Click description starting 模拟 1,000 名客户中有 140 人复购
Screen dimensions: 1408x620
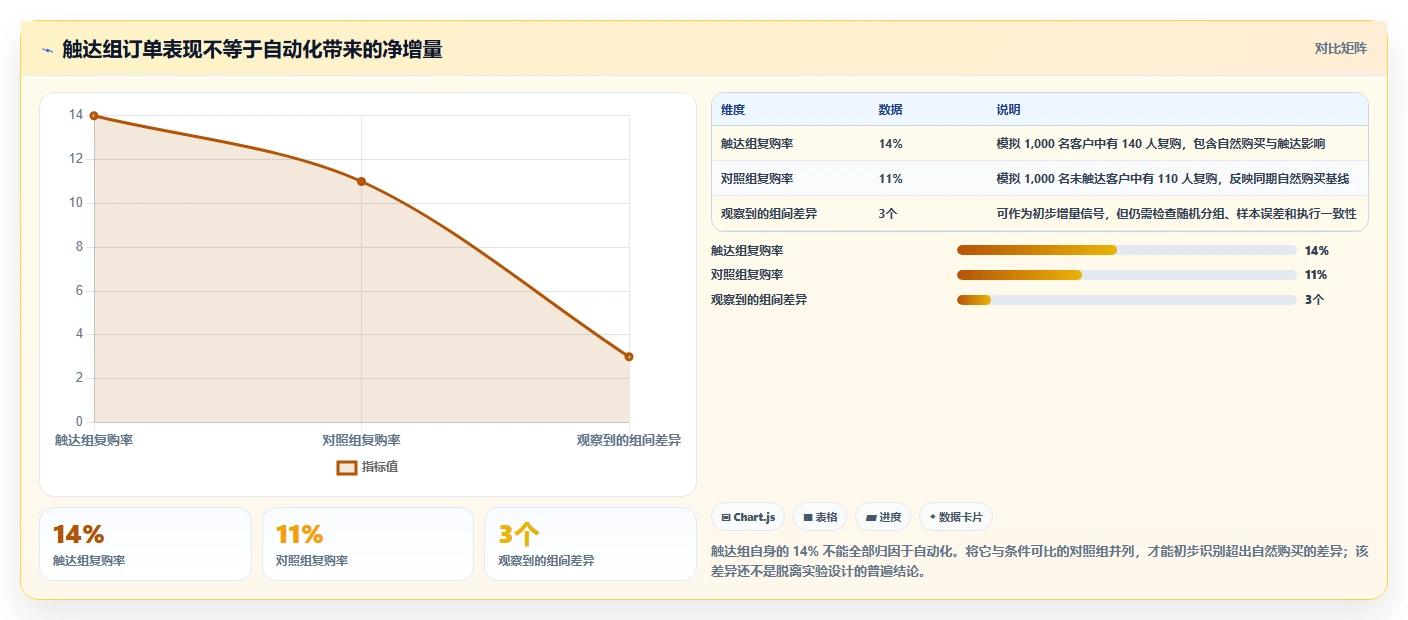click(x=1161, y=144)
